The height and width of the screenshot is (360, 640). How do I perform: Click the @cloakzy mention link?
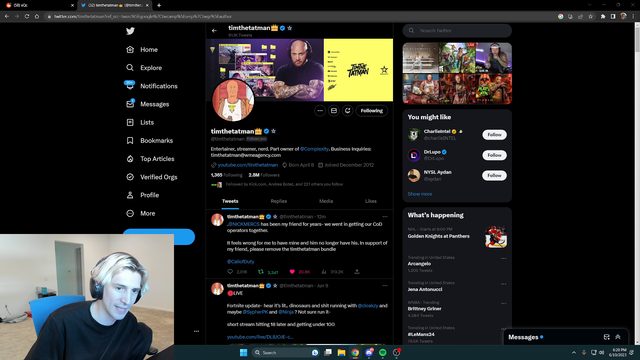368,306
